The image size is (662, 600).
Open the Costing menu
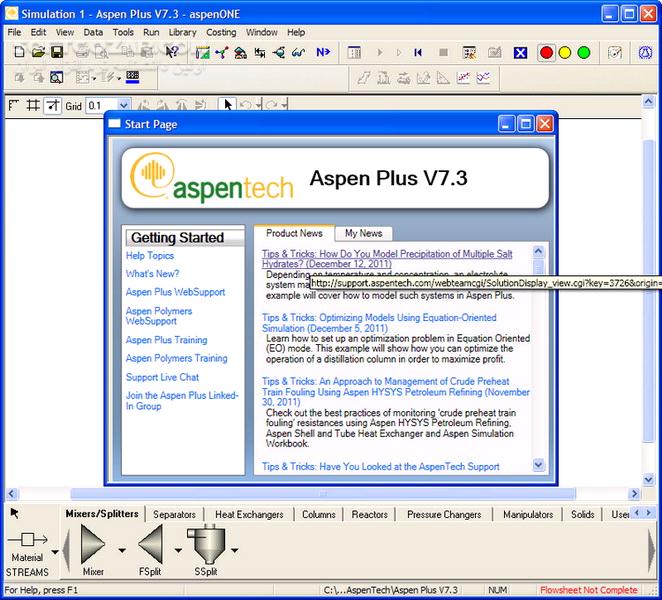point(221,32)
